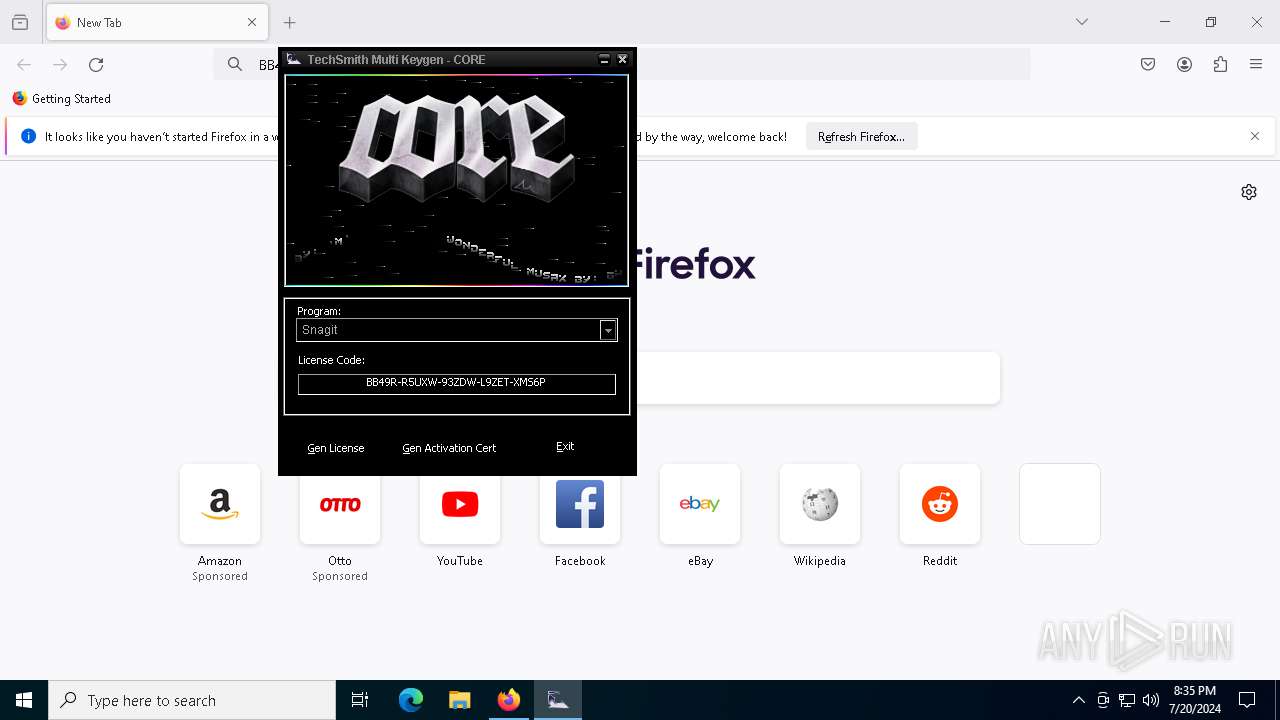The image size is (1280, 720).
Task: Open the Firefox application menu hamburger
Action: pos(1256,65)
